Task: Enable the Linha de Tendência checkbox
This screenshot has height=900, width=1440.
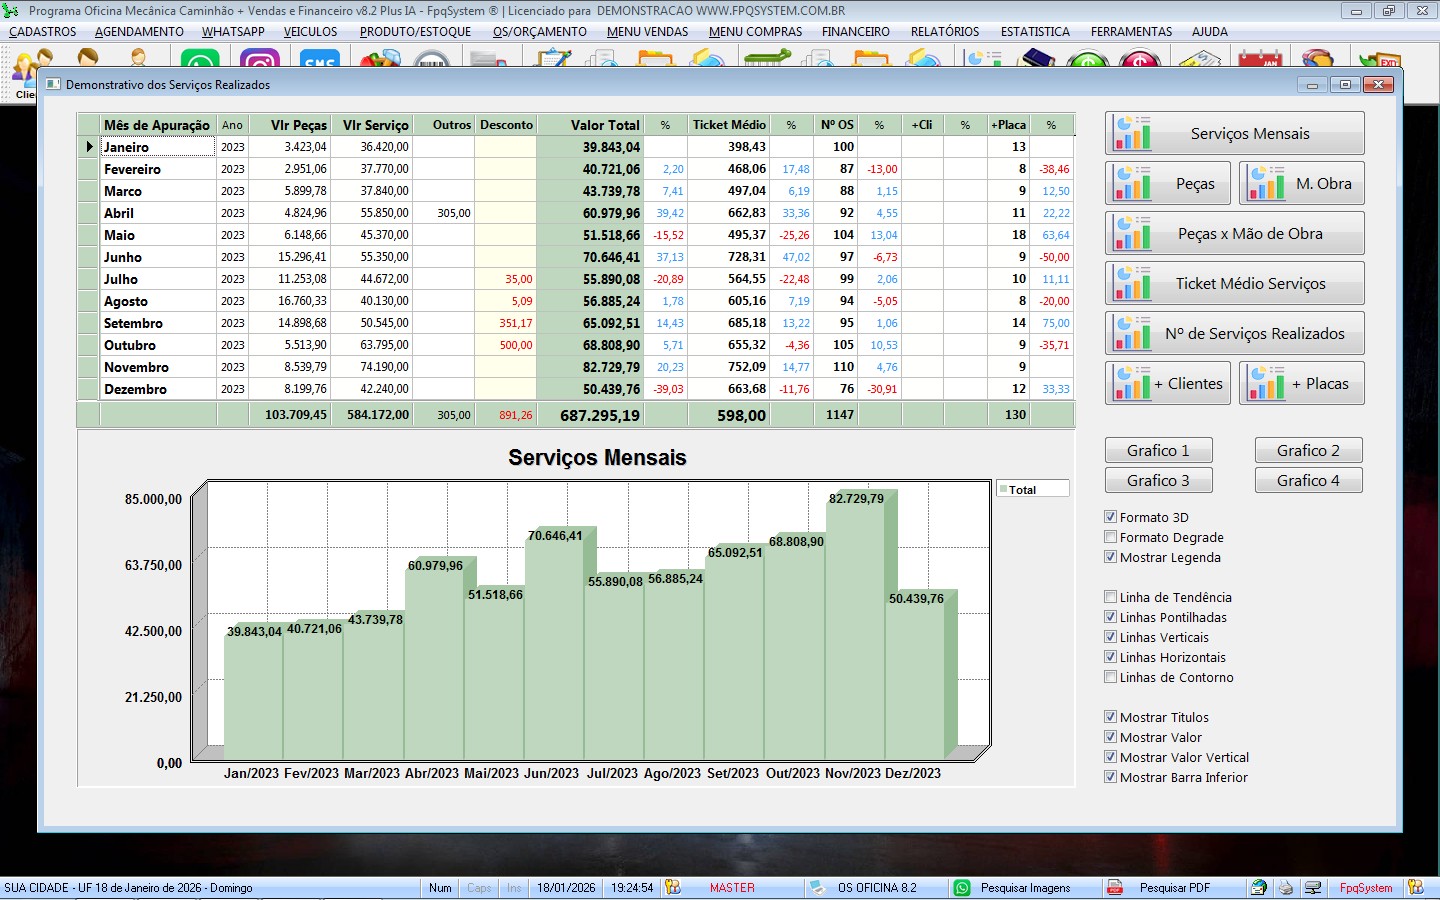Action: coord(1110,597)
